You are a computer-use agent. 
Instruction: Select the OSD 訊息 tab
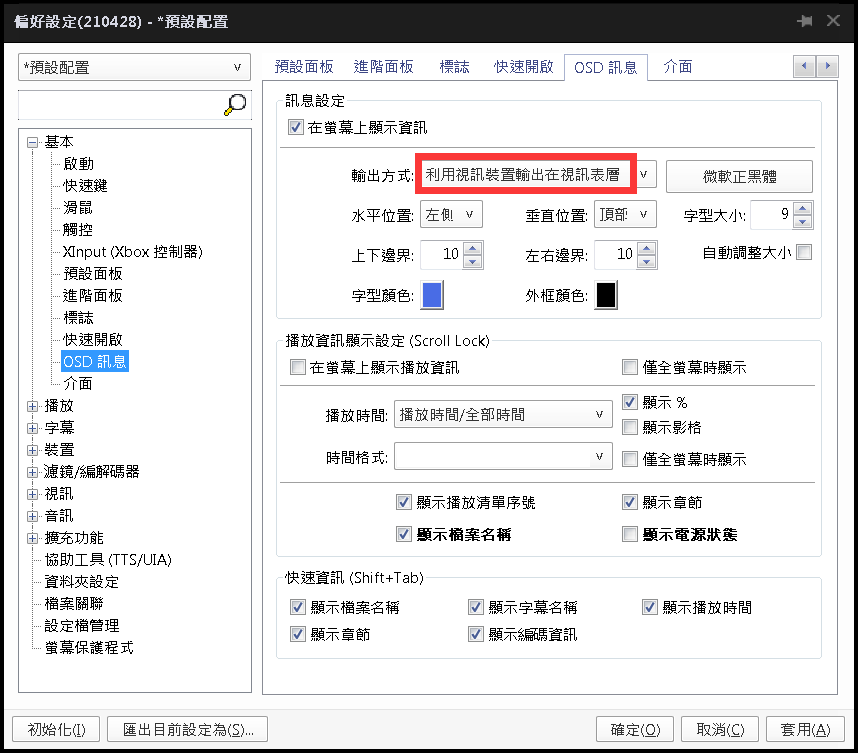[x=606, y=67]
